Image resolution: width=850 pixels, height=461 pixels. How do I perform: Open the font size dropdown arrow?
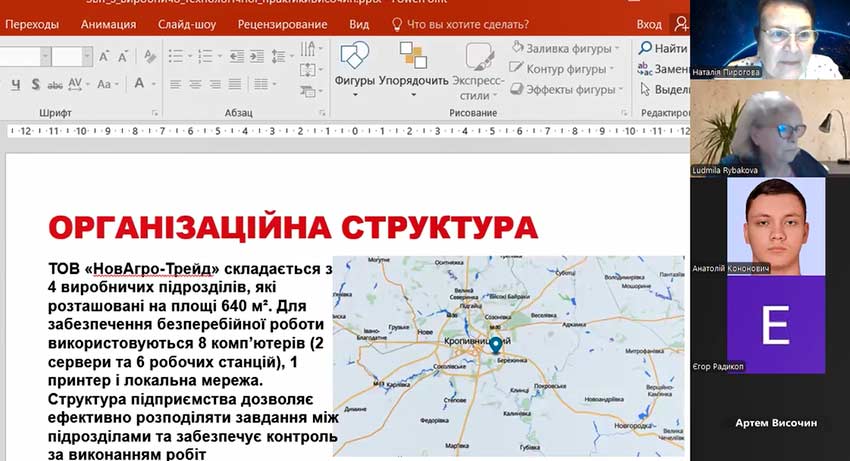85,56
